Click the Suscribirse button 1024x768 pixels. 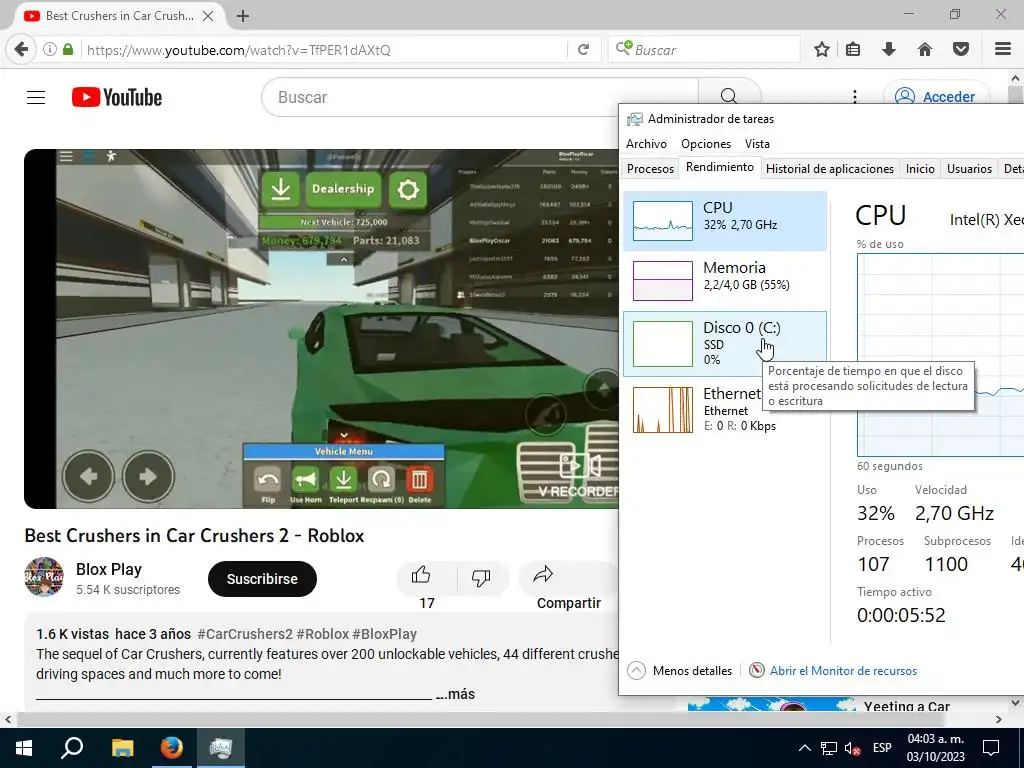pyautogui.click(x=262, y=579)
